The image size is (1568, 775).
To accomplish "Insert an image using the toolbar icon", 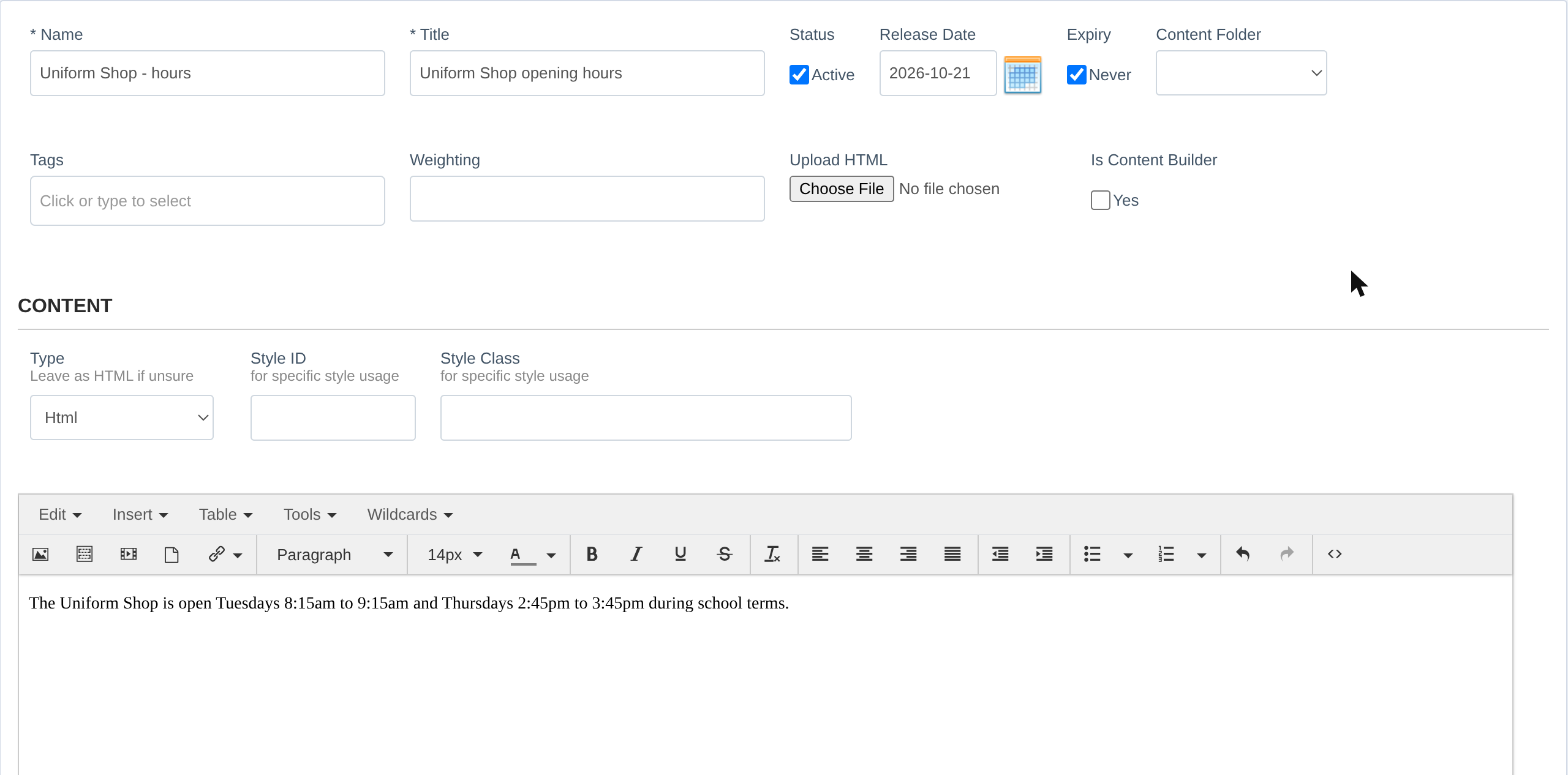I will click(40, 554).
